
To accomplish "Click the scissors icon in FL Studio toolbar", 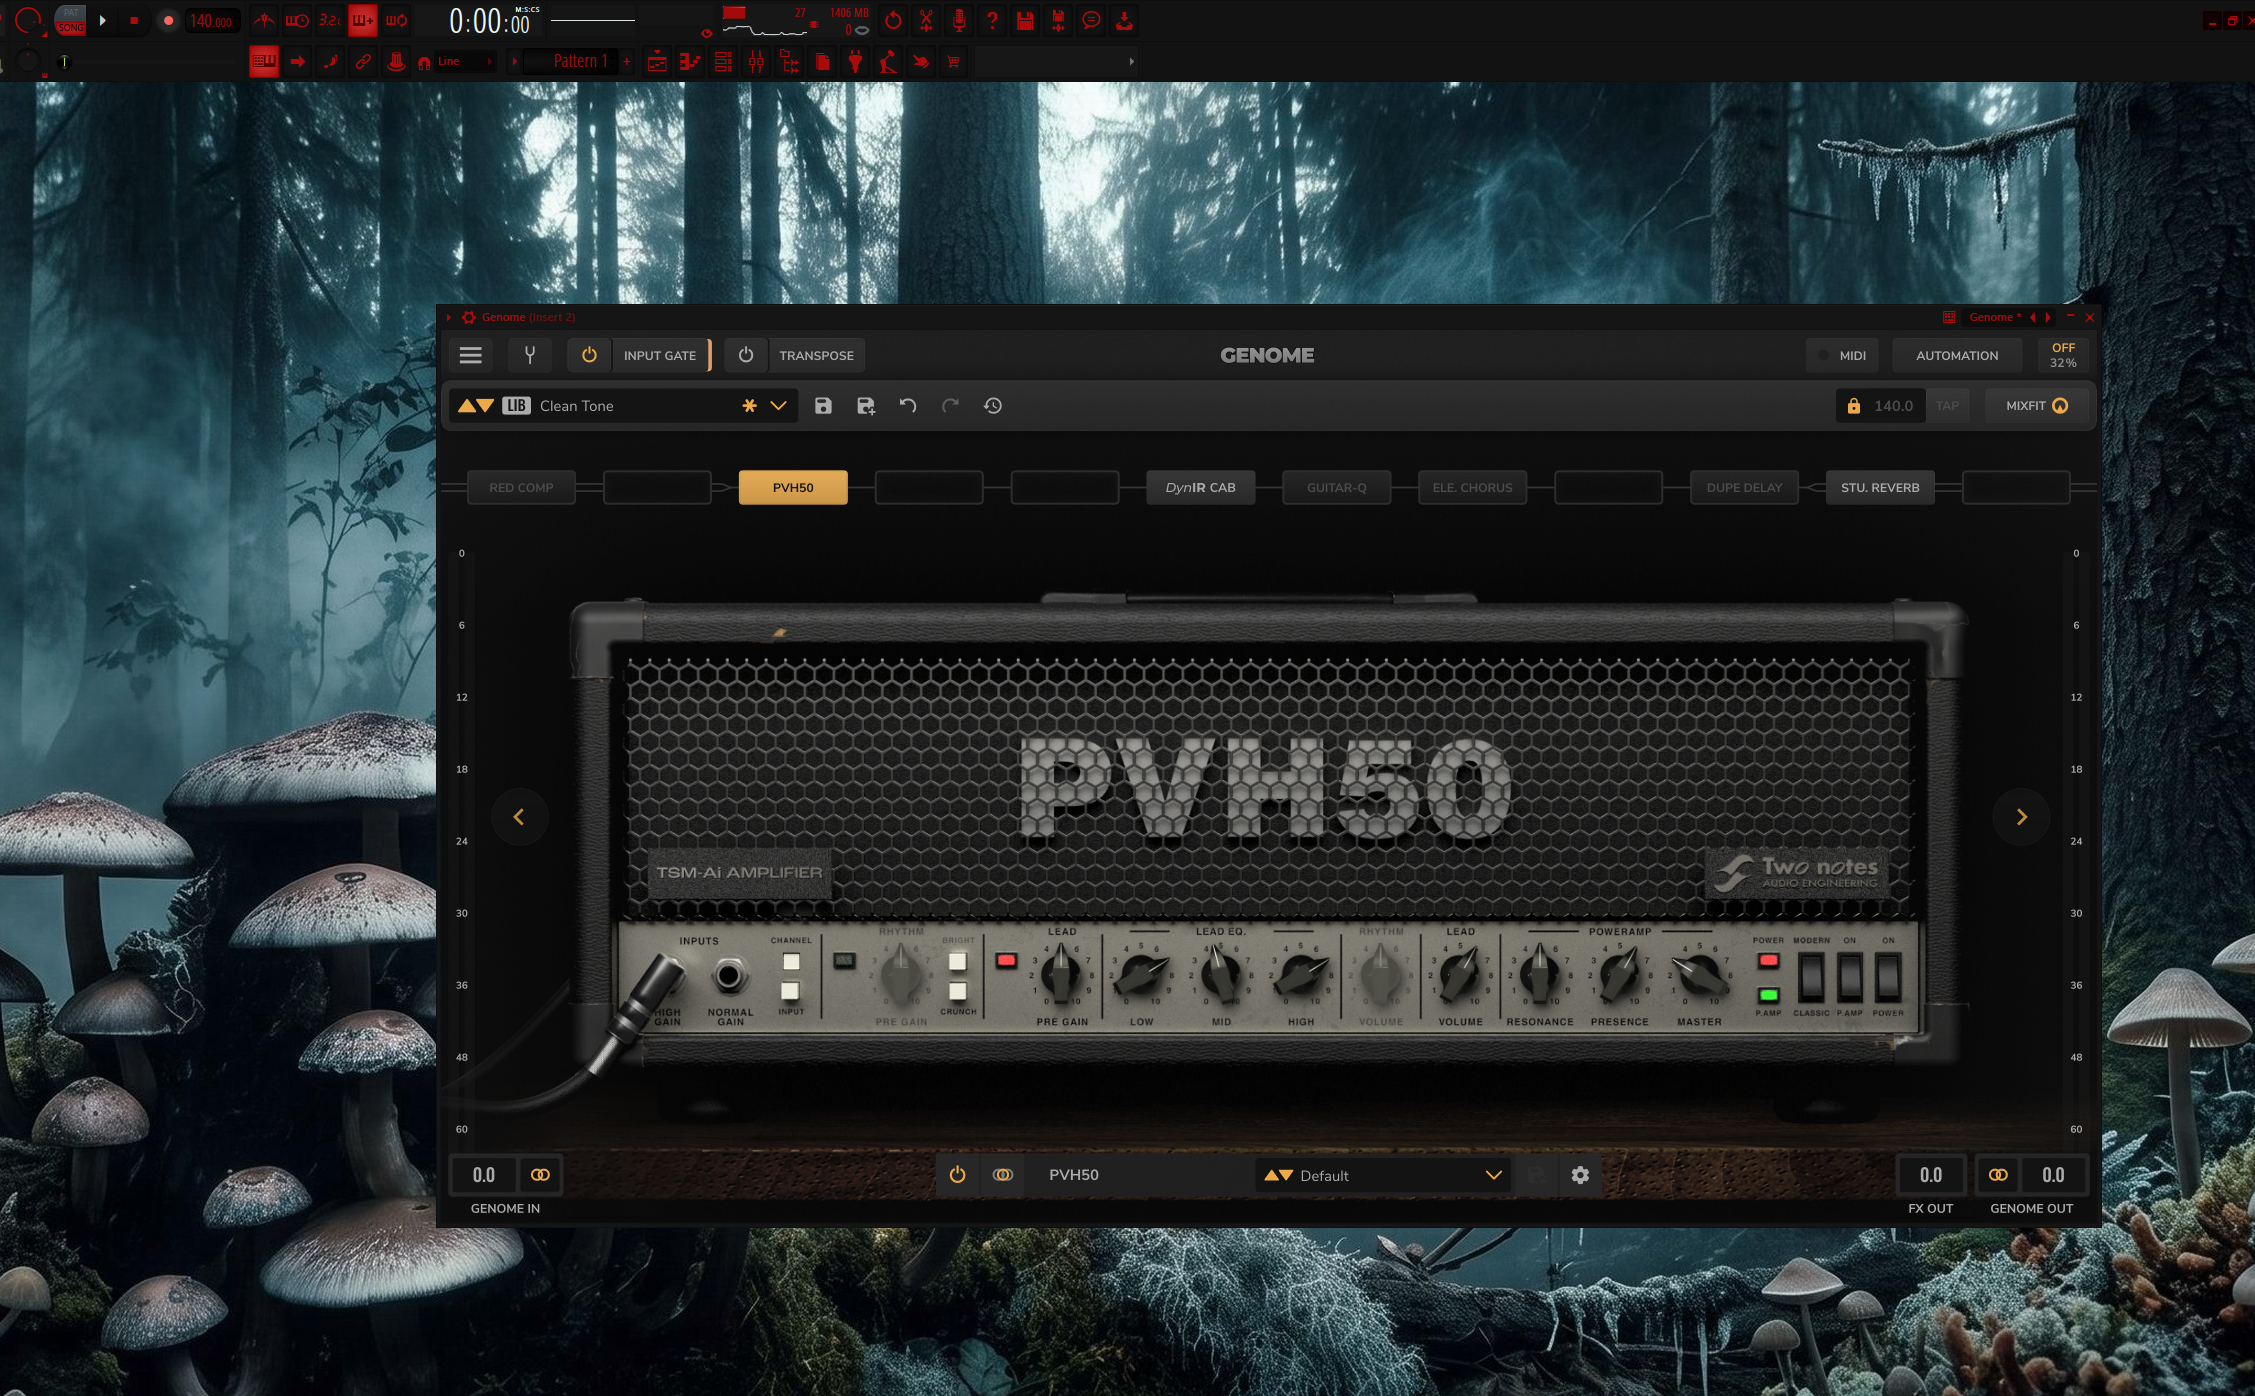I will [926, 20].
